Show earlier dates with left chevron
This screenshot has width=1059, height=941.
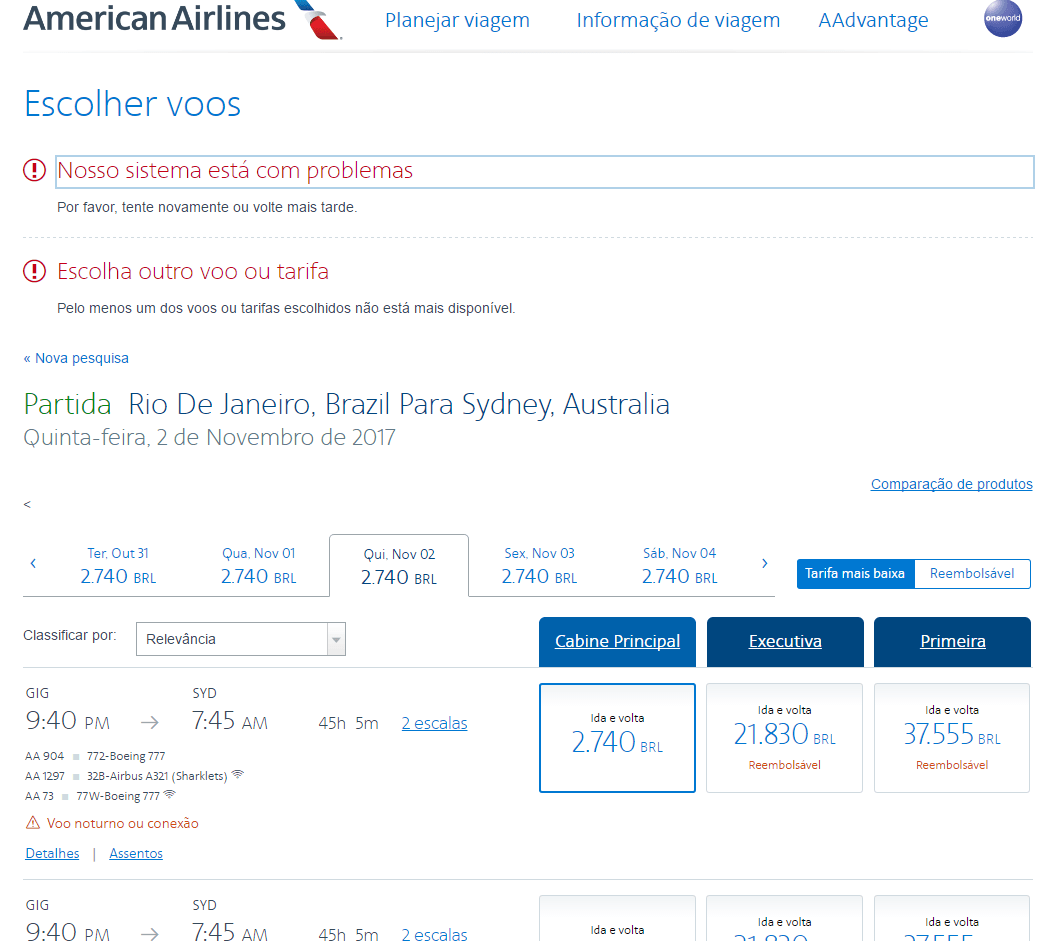(x=33, y=564)
